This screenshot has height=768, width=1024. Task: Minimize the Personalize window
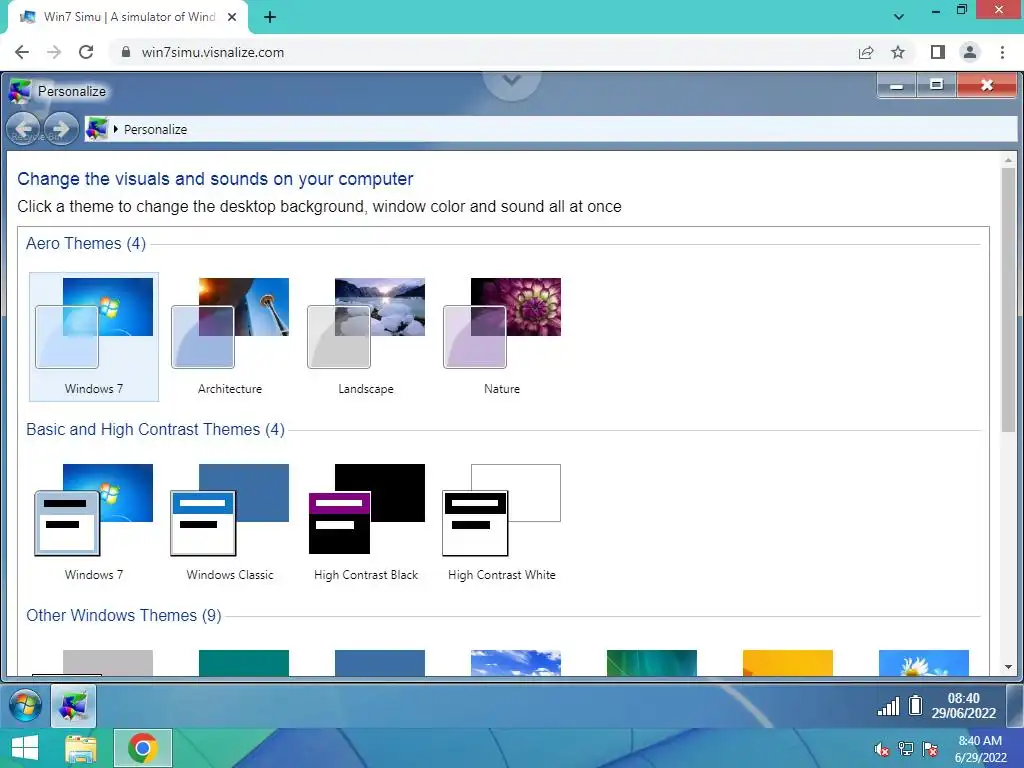897,85
